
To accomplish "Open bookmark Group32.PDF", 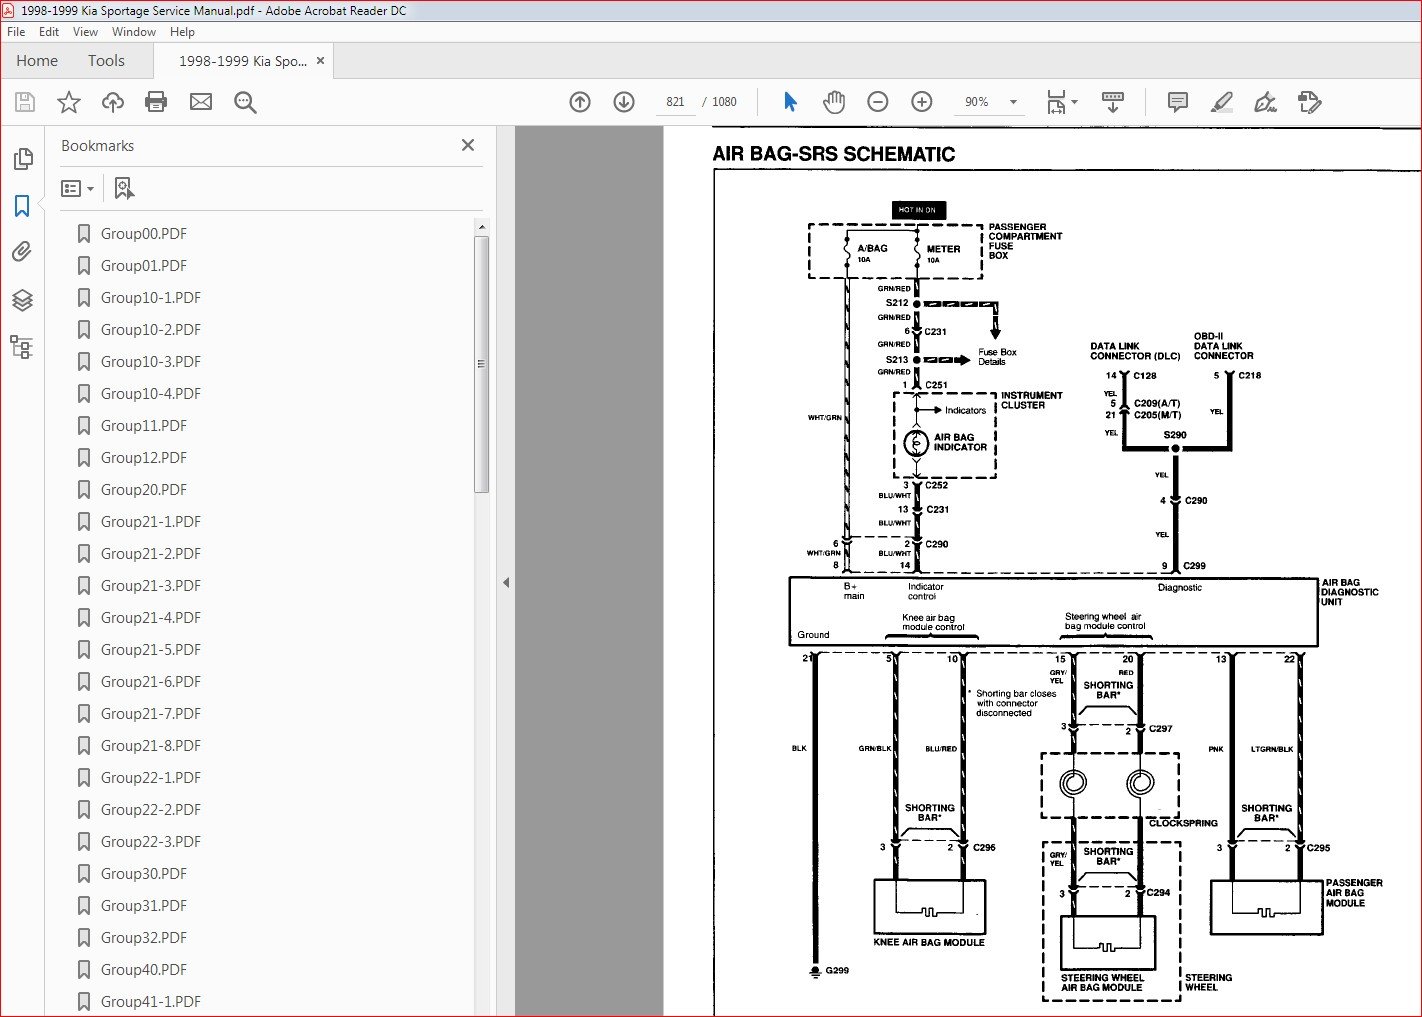I will pos(144,938).
